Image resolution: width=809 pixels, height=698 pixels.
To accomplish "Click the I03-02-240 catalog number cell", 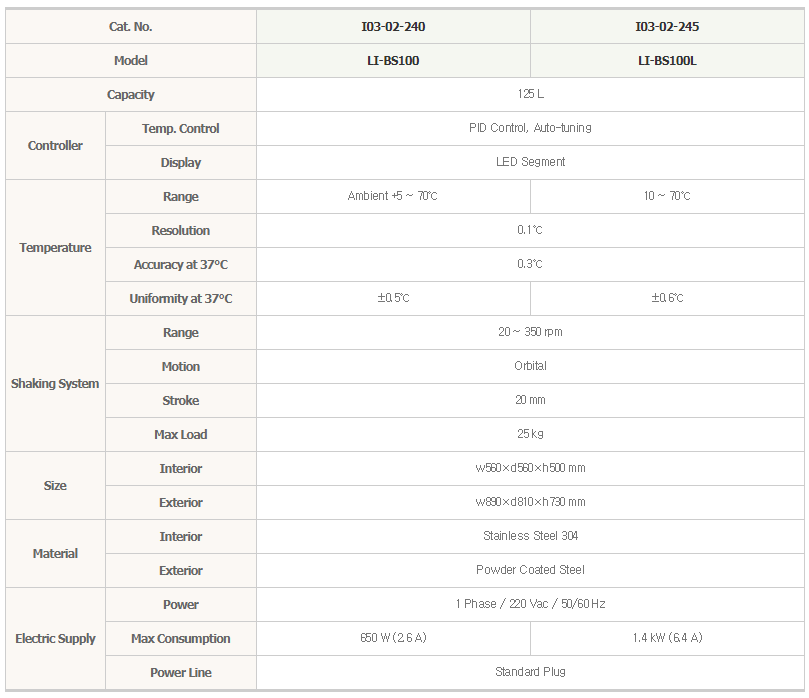I will point(393,26).
